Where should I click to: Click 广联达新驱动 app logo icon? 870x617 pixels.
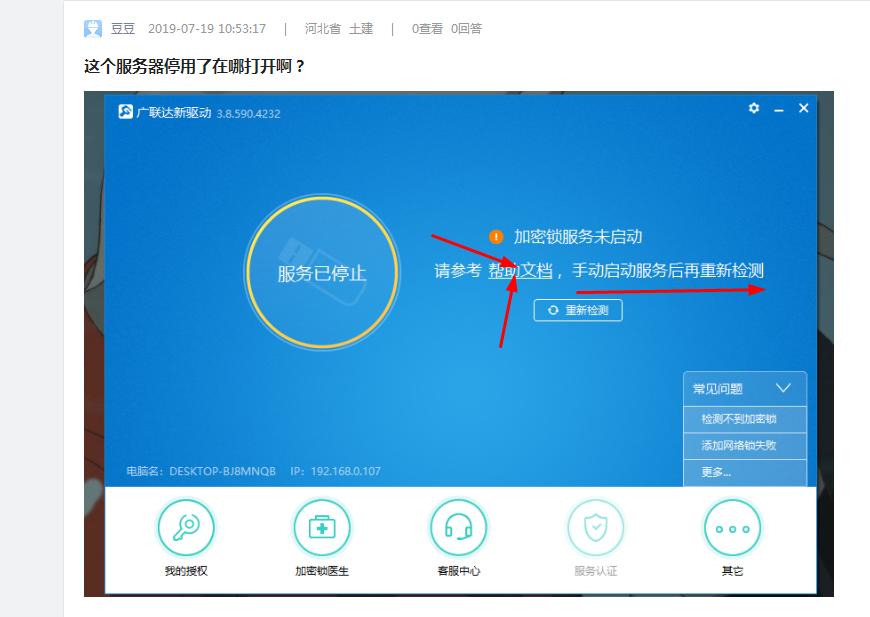(x=125, y=112)
